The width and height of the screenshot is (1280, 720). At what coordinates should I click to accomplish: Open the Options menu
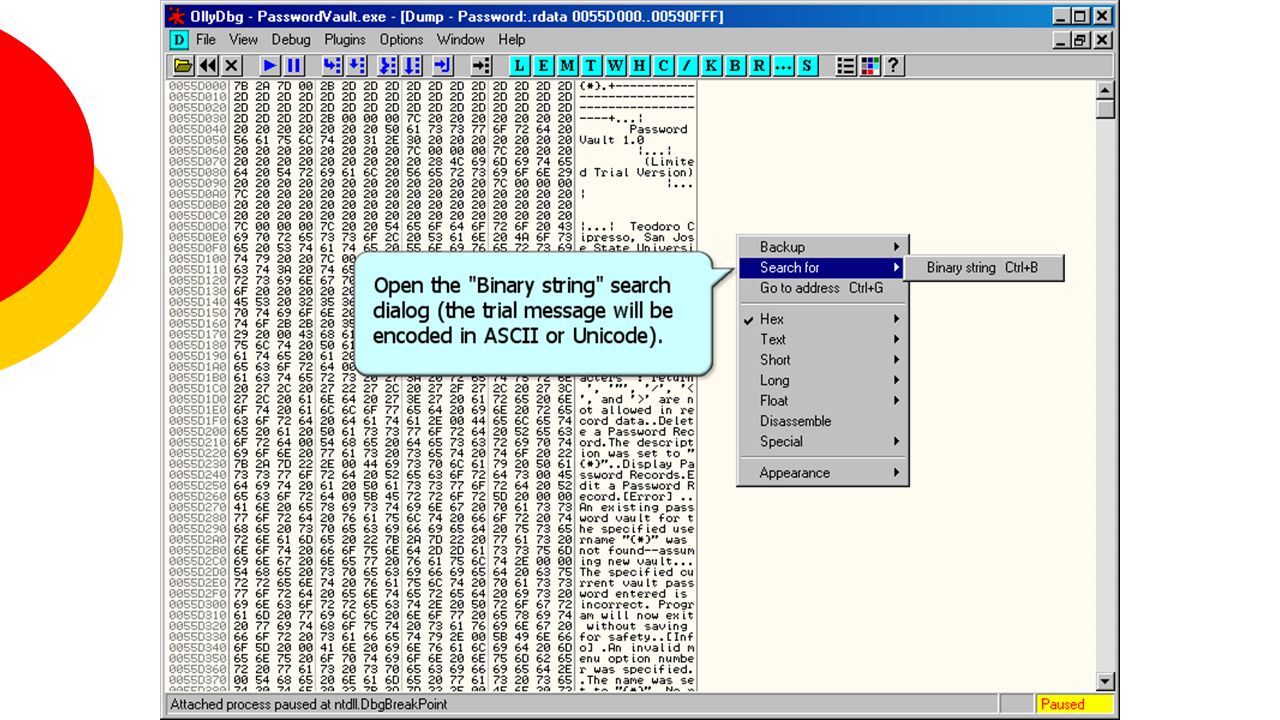401,40
